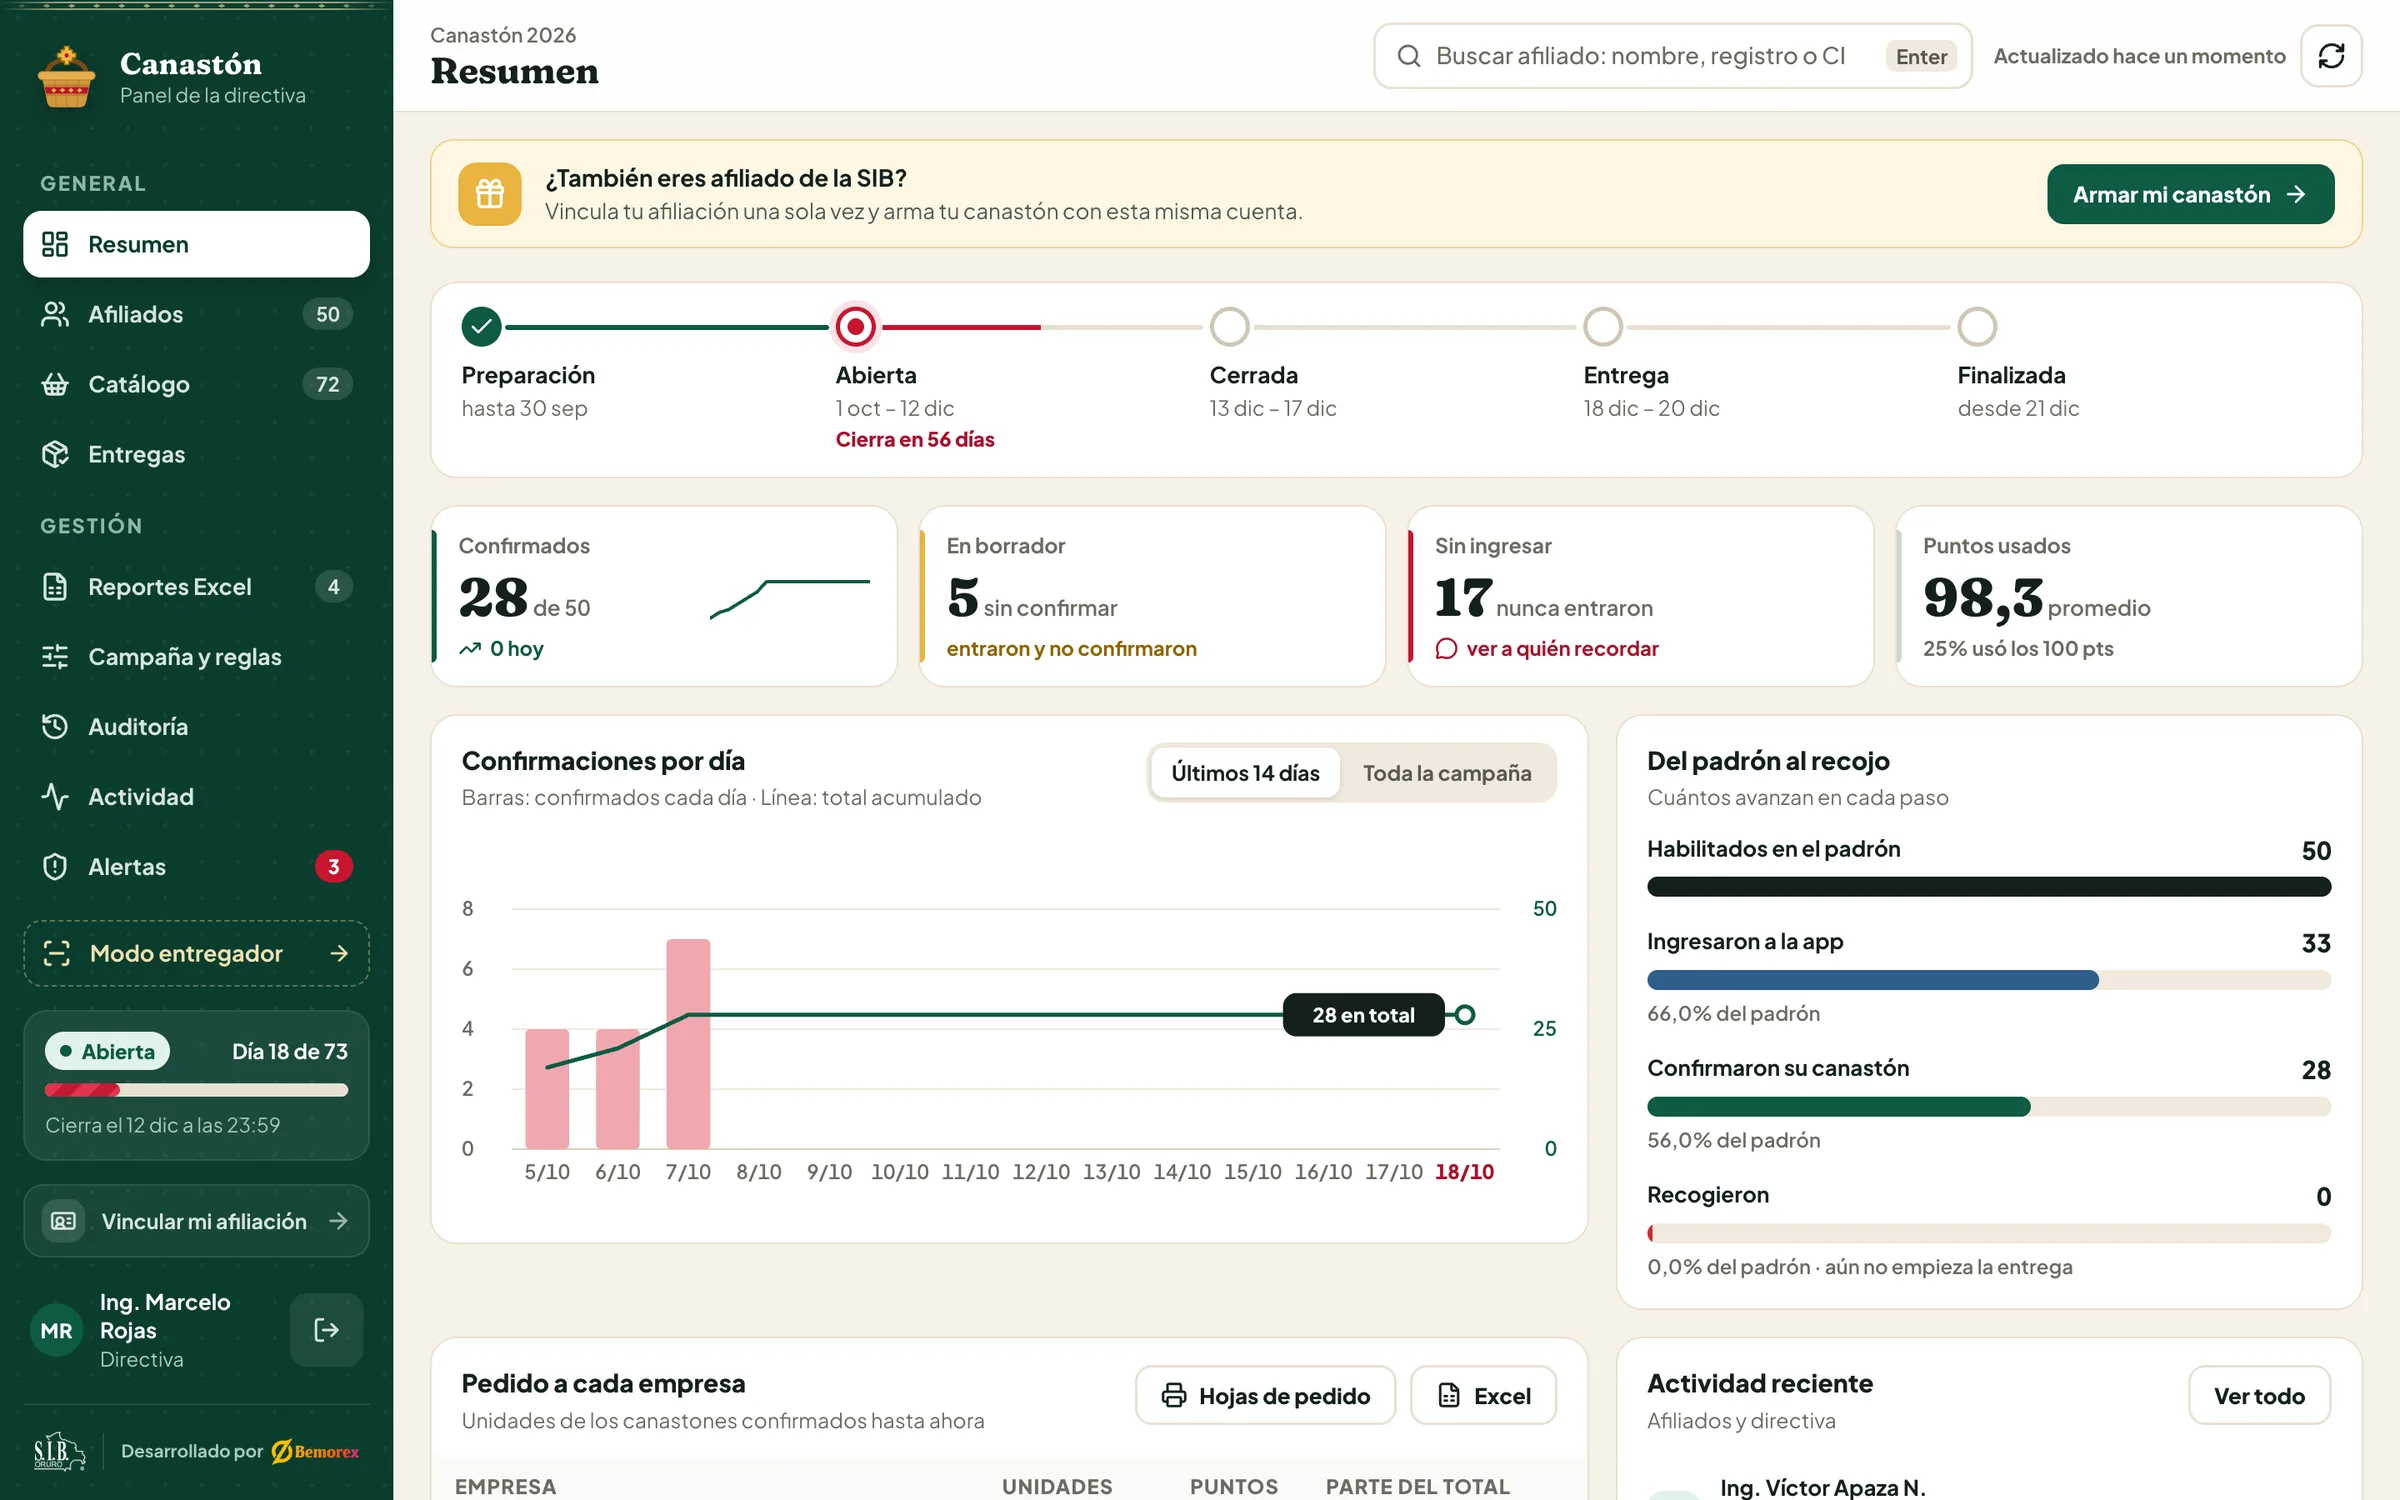This screenshot has height=1500, width=2400.
Task: Open the Actividad page
Action: click(x=196, y=797)
